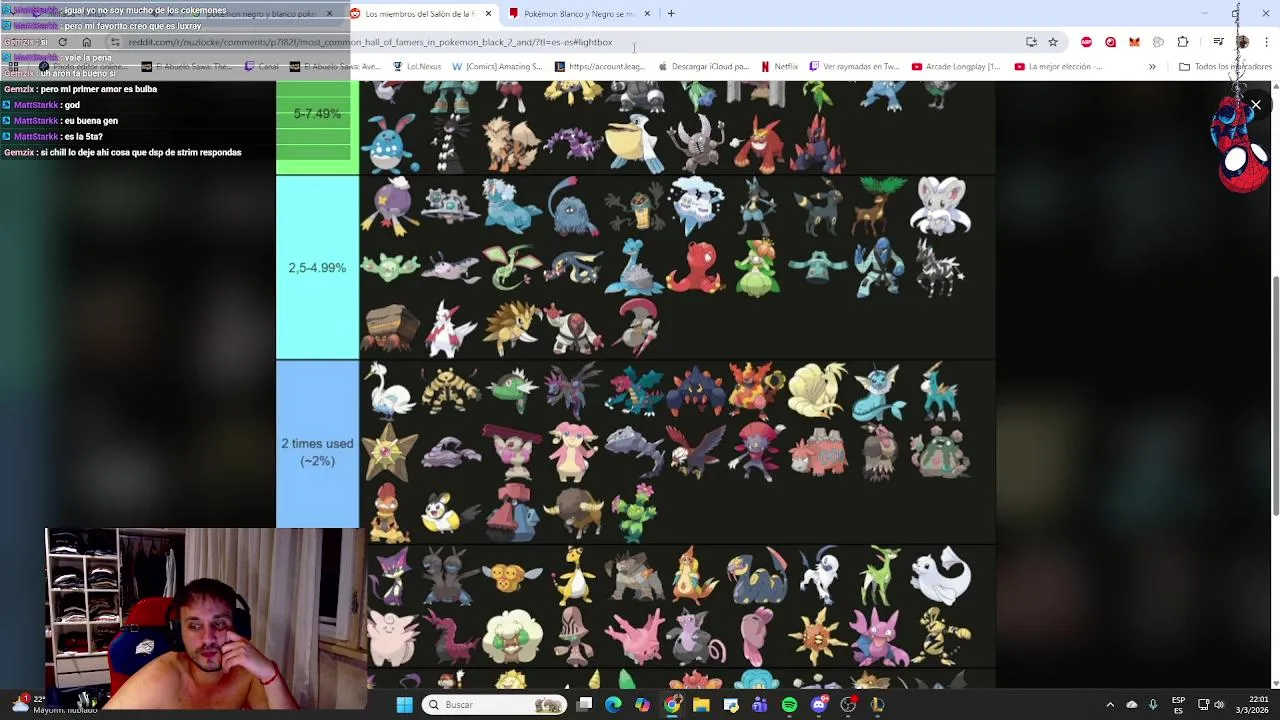This screenshot has height=720, width=1280.
Task: Open the red round extension icon
Action: [1110, 42]
